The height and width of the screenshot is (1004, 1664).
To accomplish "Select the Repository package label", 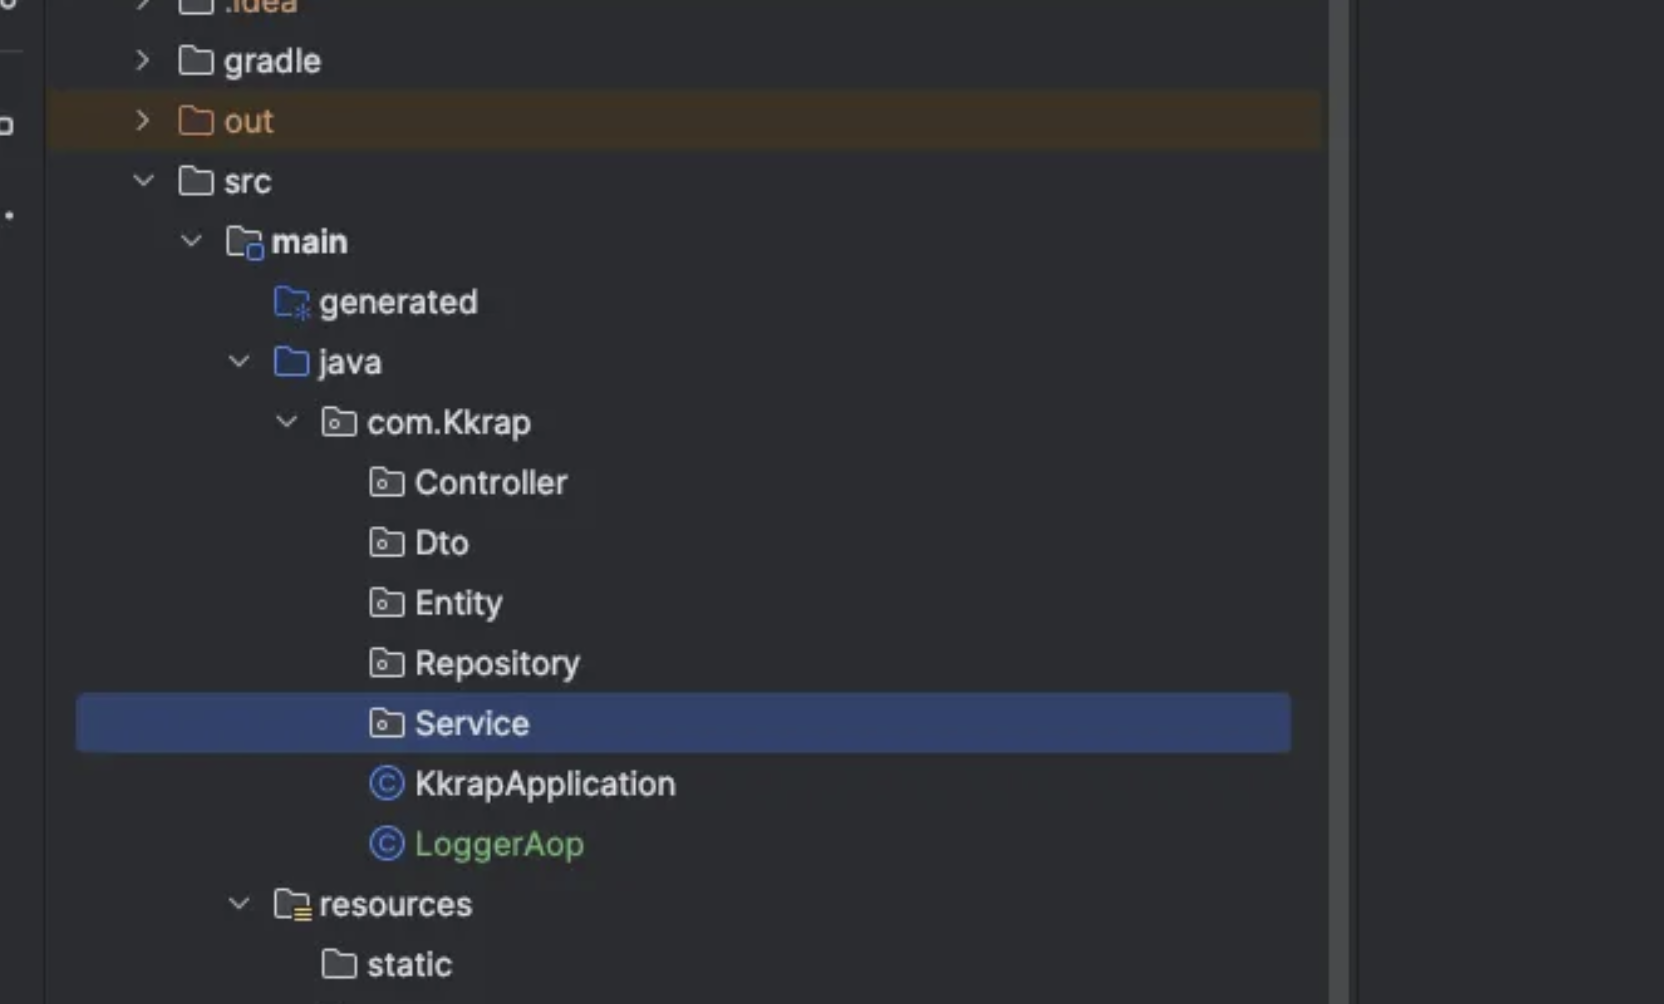I will (497, 664).
